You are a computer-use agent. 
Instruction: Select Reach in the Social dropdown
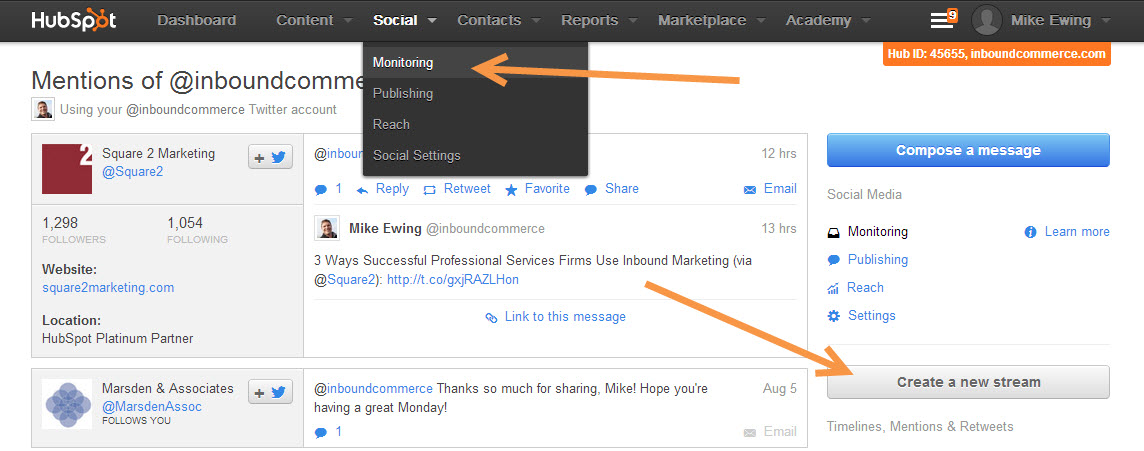tap(475, 124)
